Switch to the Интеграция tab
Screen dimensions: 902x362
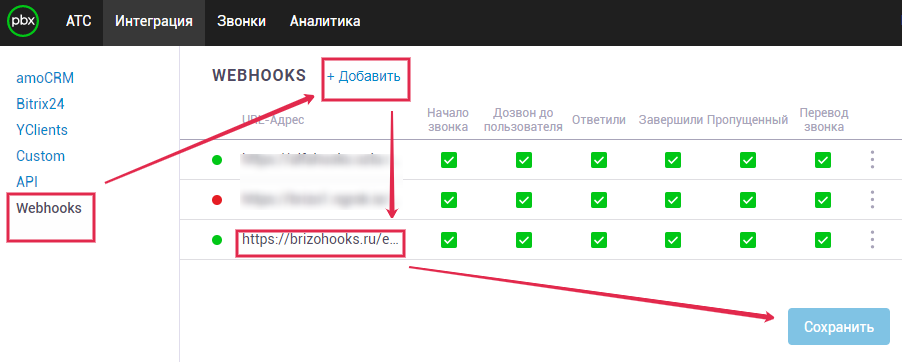click(x=154, y=22)
